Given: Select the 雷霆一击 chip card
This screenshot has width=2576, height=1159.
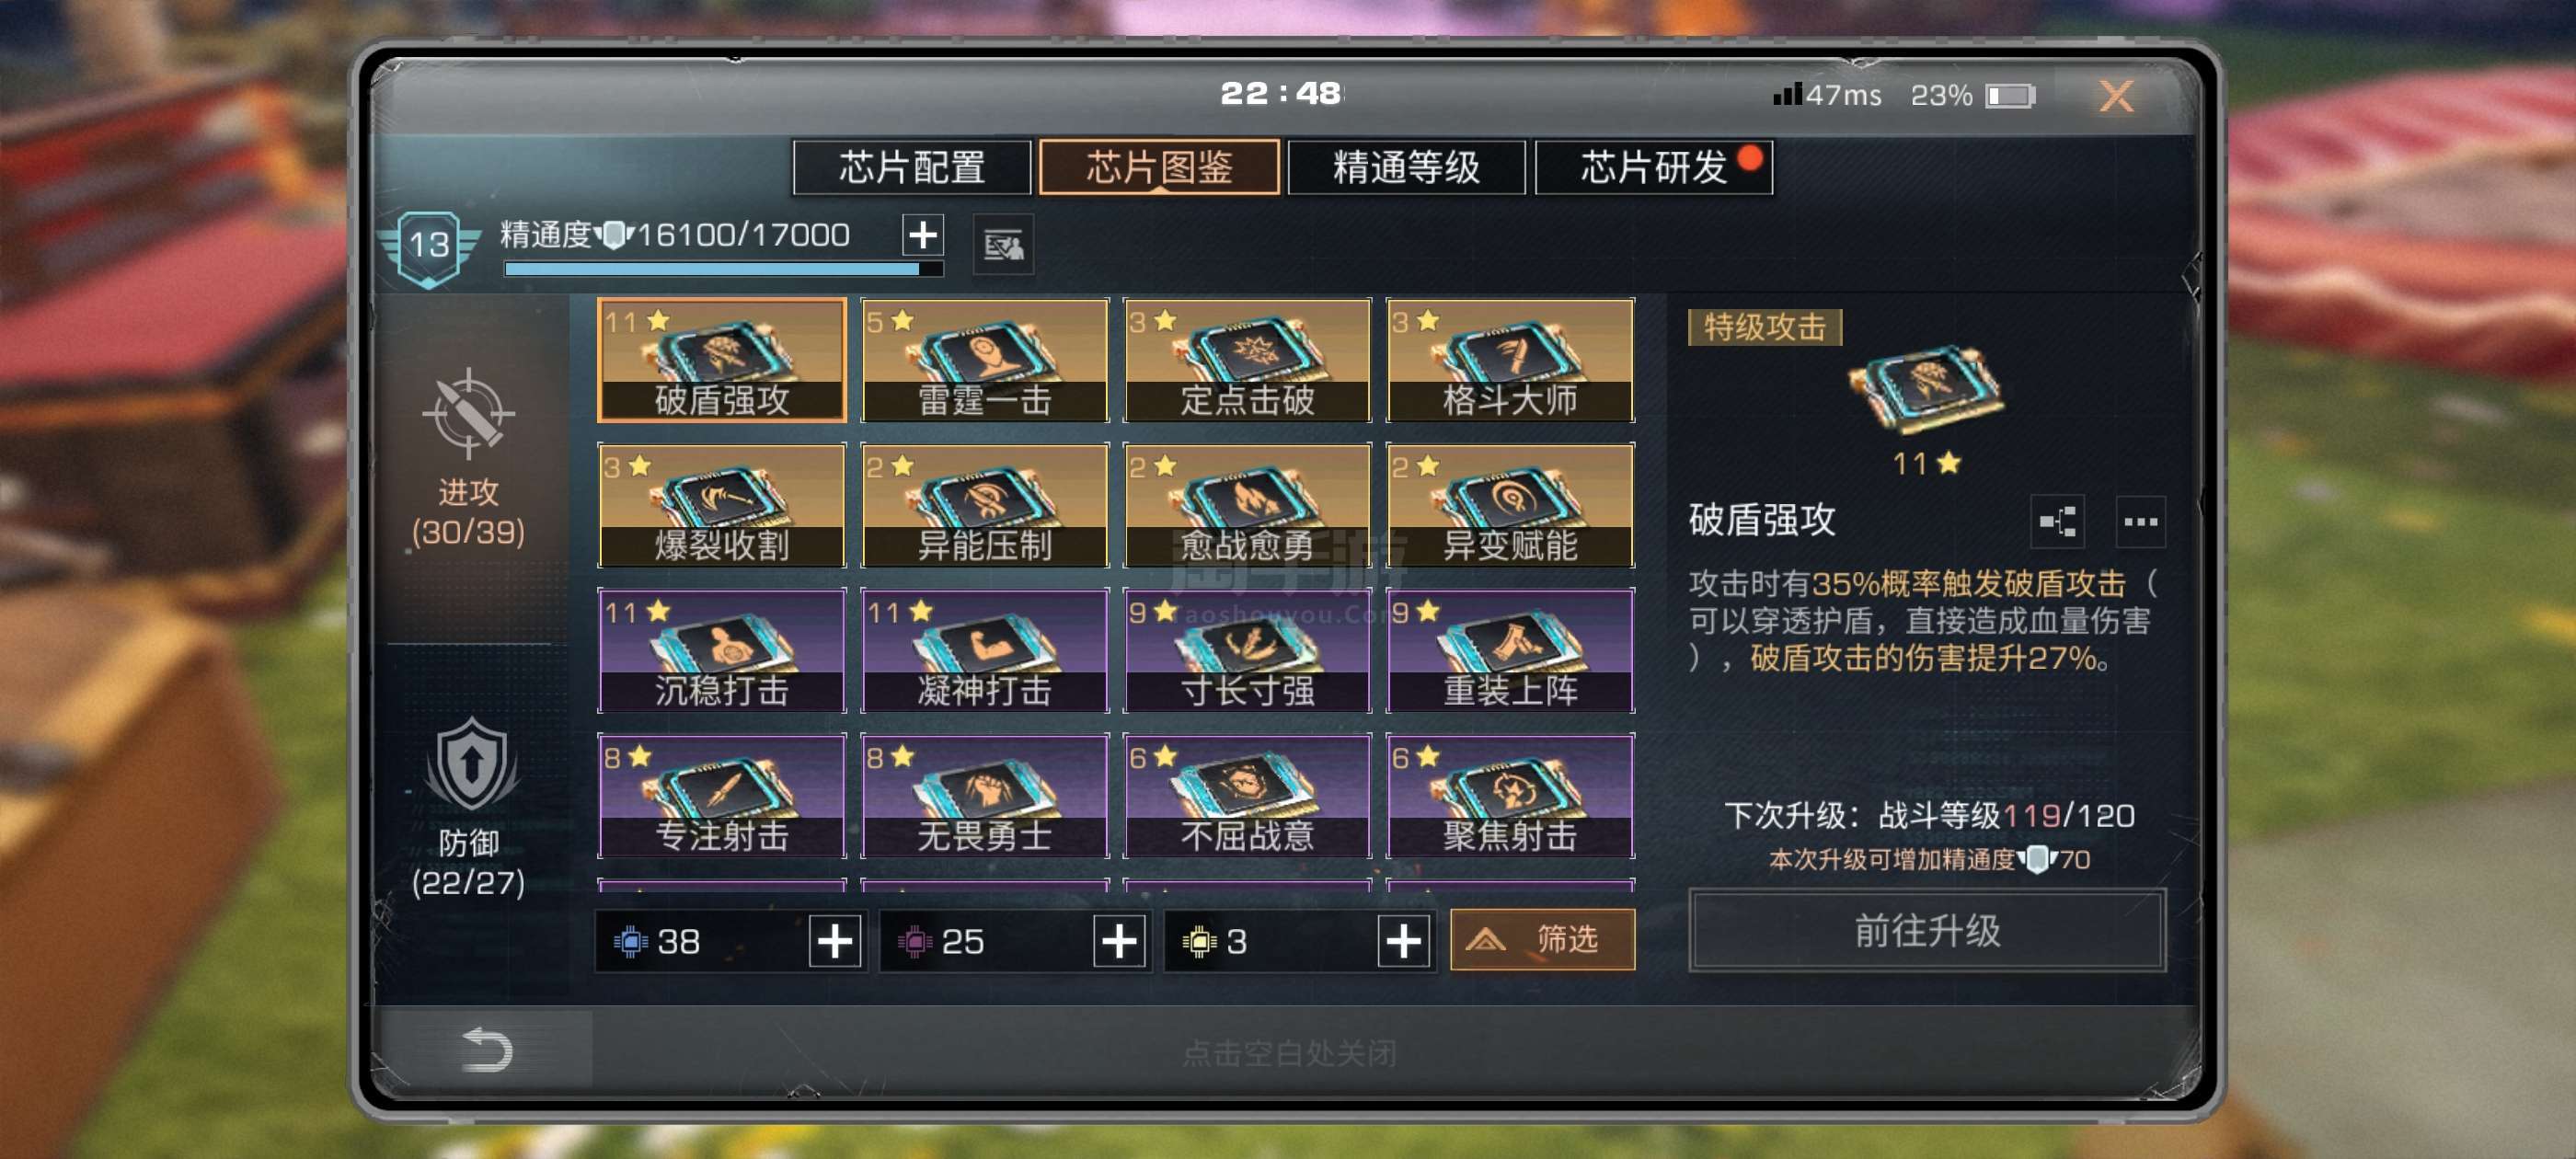Looking at the screenshot, I should point(984,360).
